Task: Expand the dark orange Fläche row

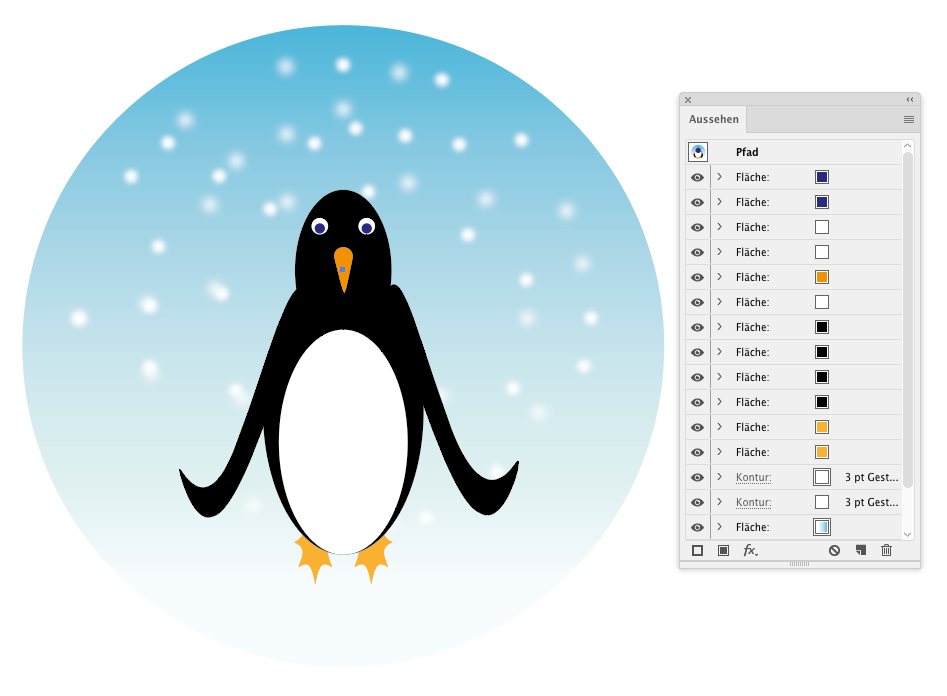Action: 719,277
